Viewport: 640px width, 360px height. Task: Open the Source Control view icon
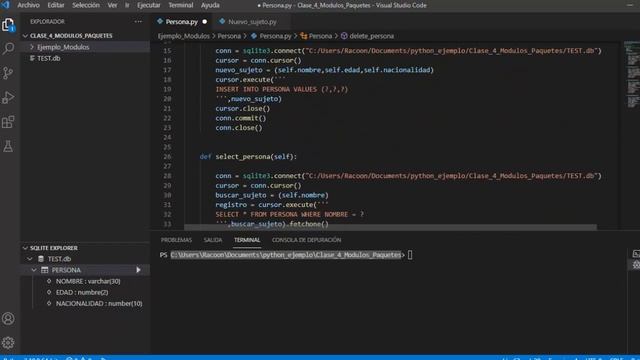8,73
